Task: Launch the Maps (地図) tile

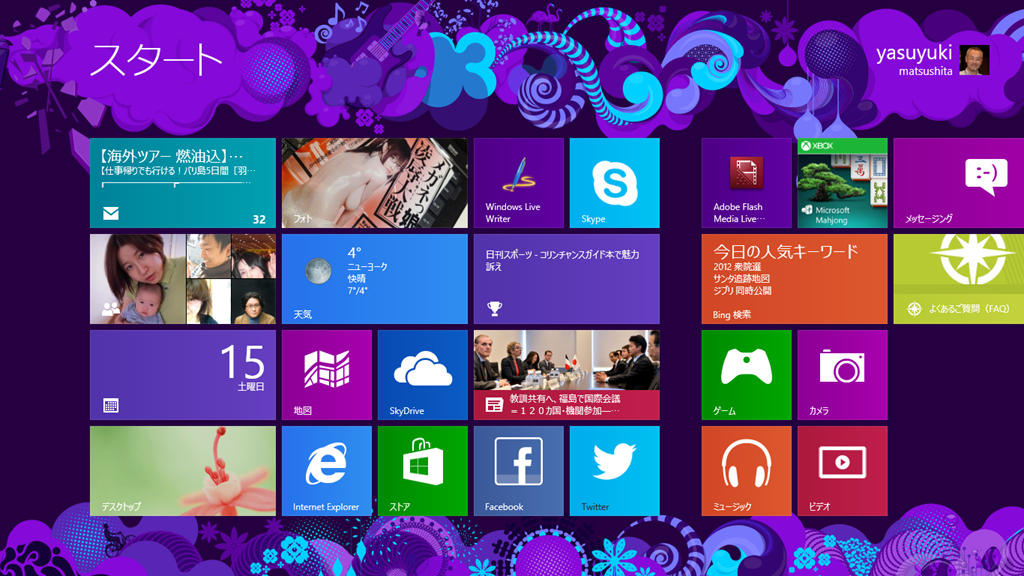Action: point(327,375)
